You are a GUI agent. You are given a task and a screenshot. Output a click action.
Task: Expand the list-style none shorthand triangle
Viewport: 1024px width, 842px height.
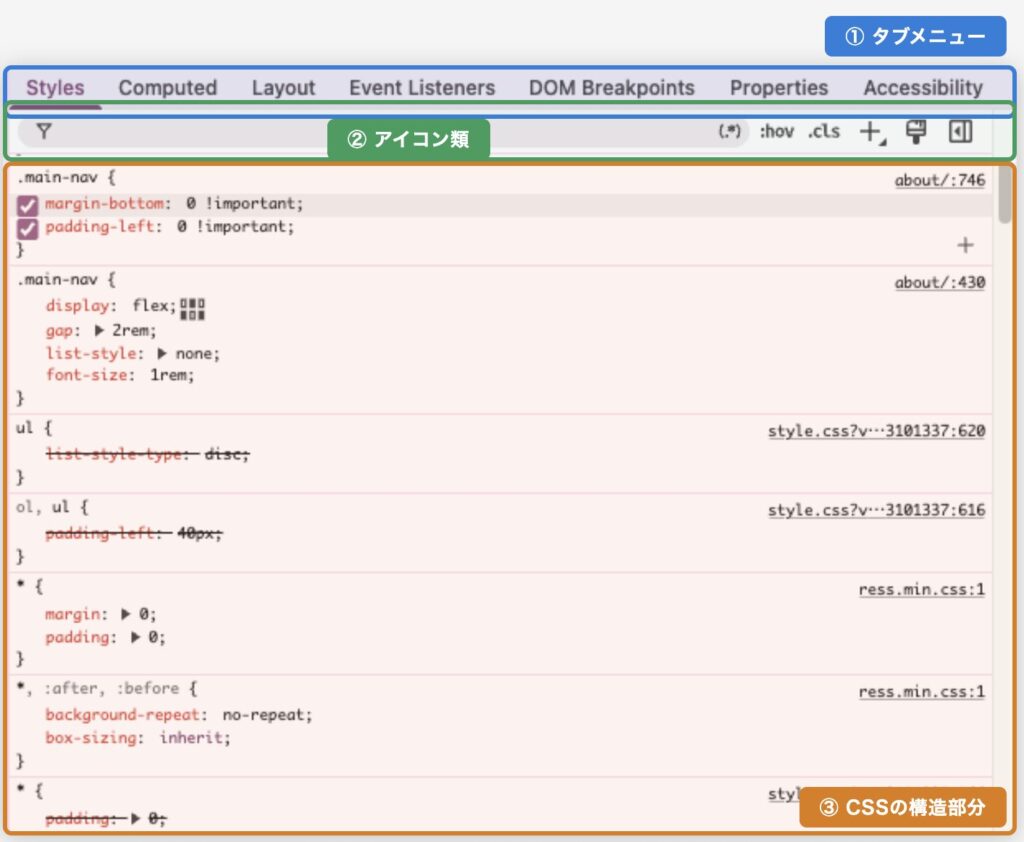pyautogui.click(x=162, y=354)
